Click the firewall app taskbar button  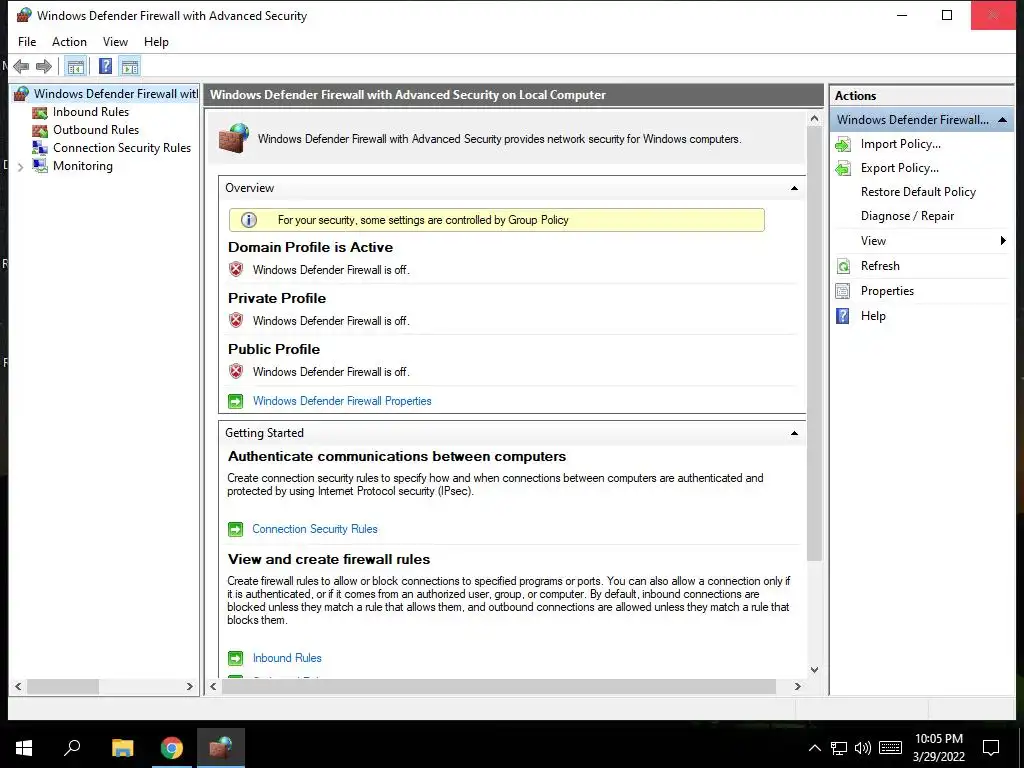click(x=221, y=748)
